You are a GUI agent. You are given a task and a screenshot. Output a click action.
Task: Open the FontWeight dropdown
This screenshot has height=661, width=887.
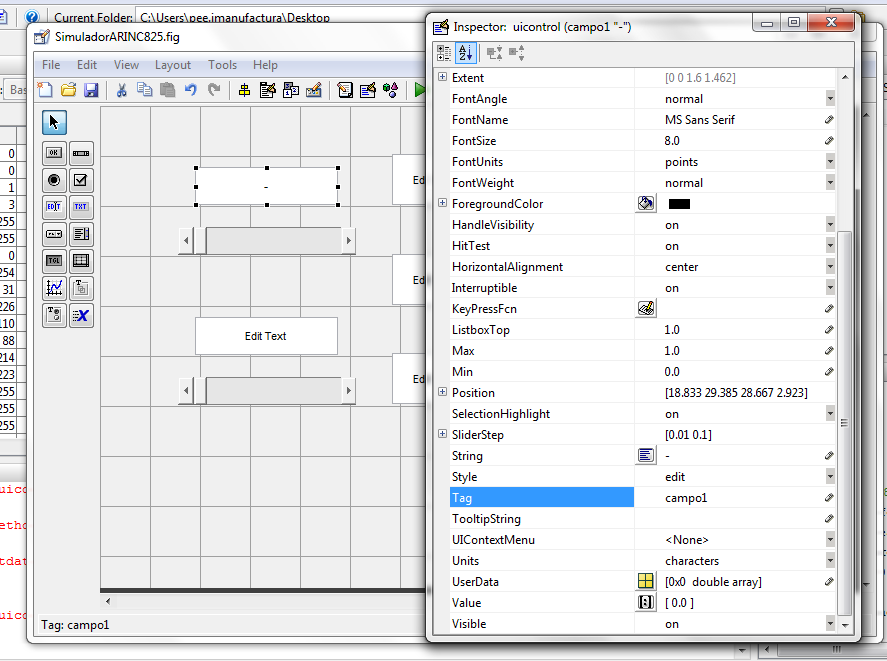click(x=830, y=183)
